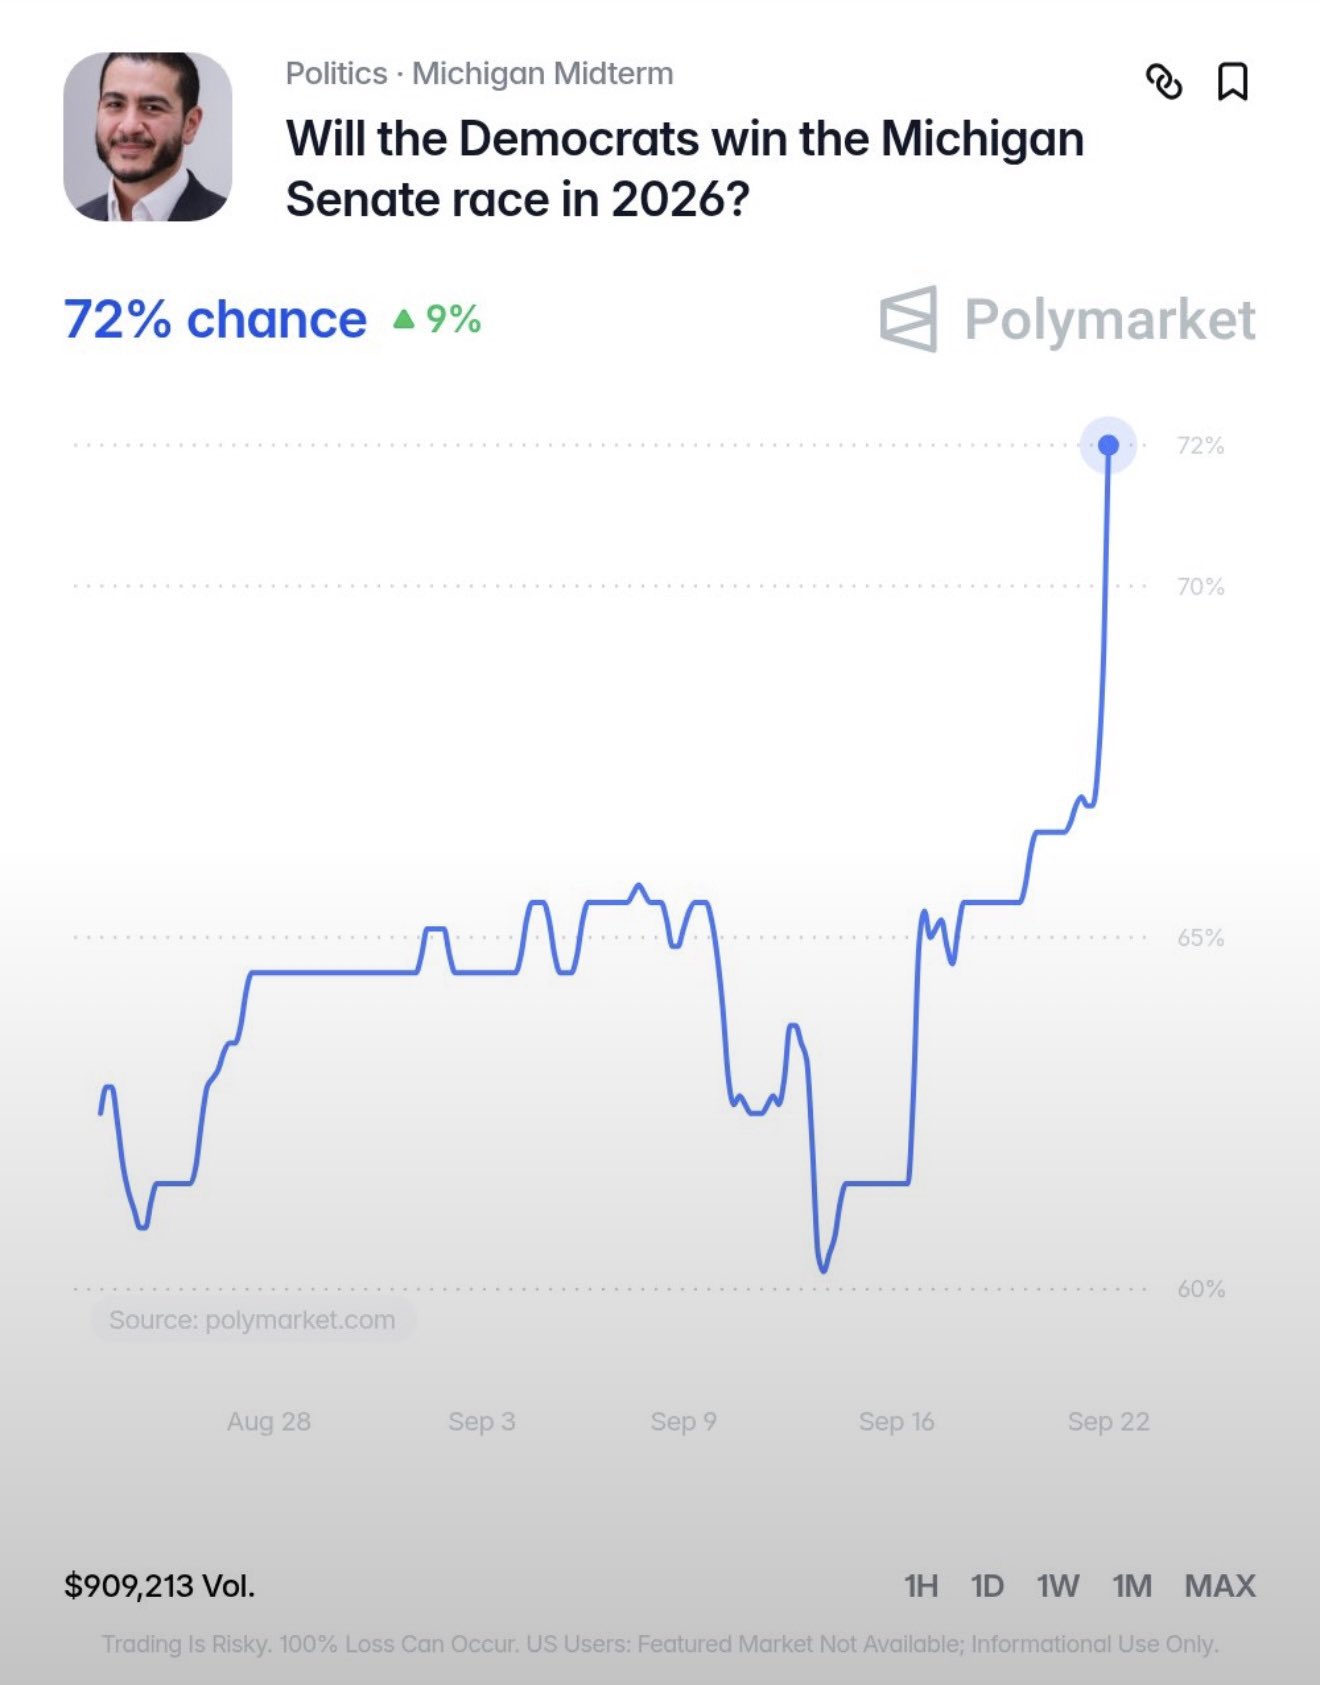Click the Aug 28 date axis label
The height and width of the screenshot is (1685, 1320).
click(269, 1421)
